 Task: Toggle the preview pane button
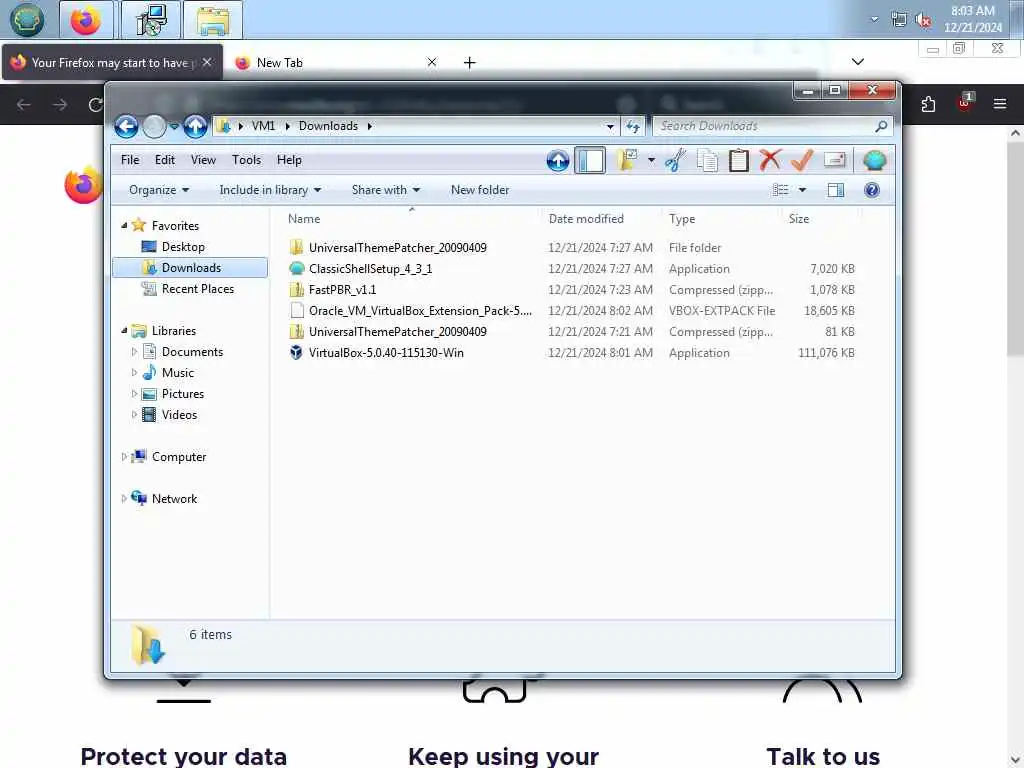[835, 190]
